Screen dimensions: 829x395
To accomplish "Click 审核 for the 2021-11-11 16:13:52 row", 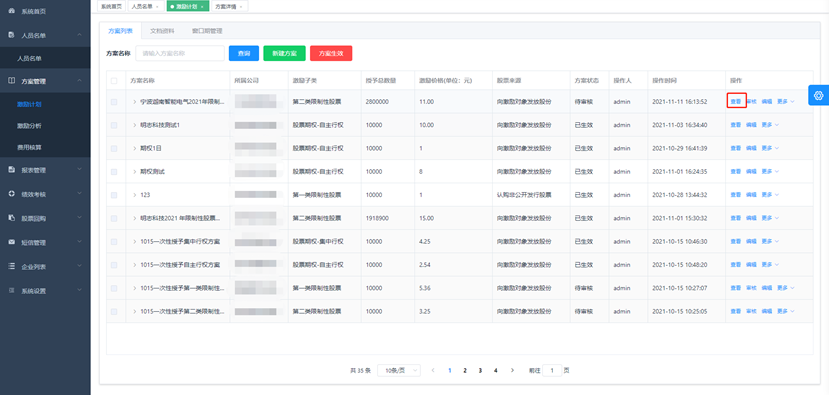I will pyautogui.click(x=751, y=102).
